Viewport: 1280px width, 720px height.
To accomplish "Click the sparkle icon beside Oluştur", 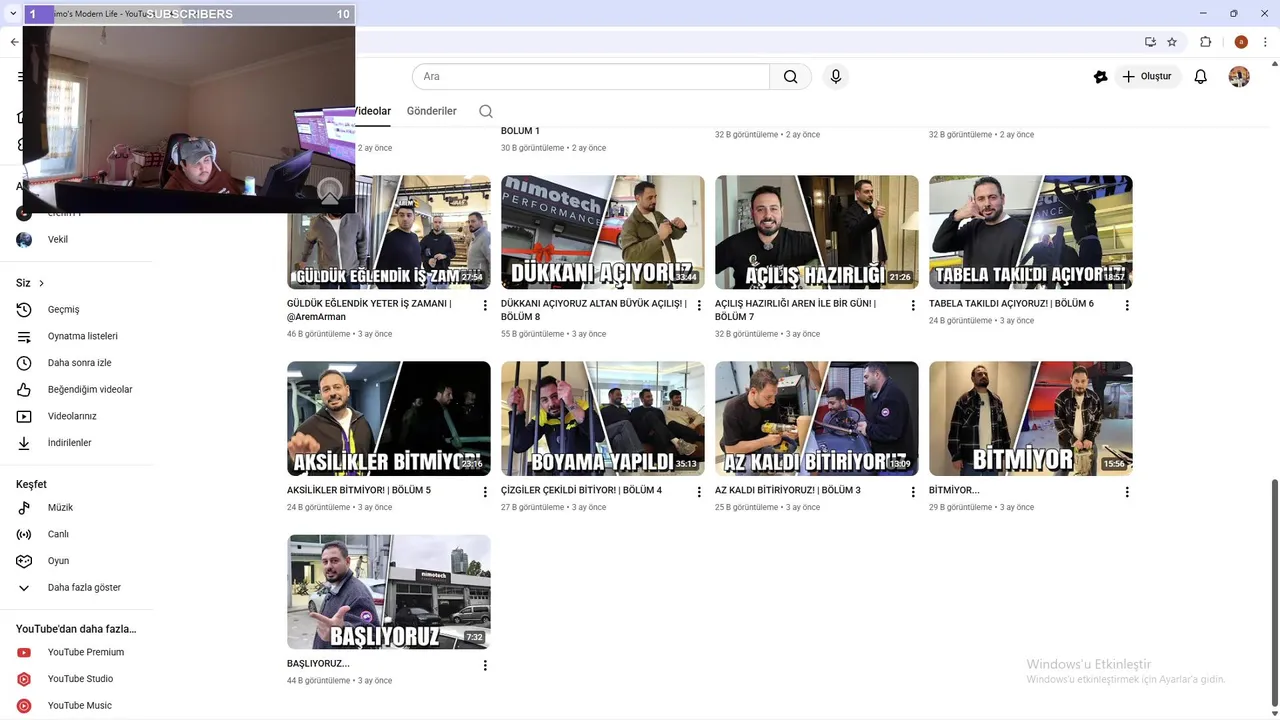I will [1100, 77].
